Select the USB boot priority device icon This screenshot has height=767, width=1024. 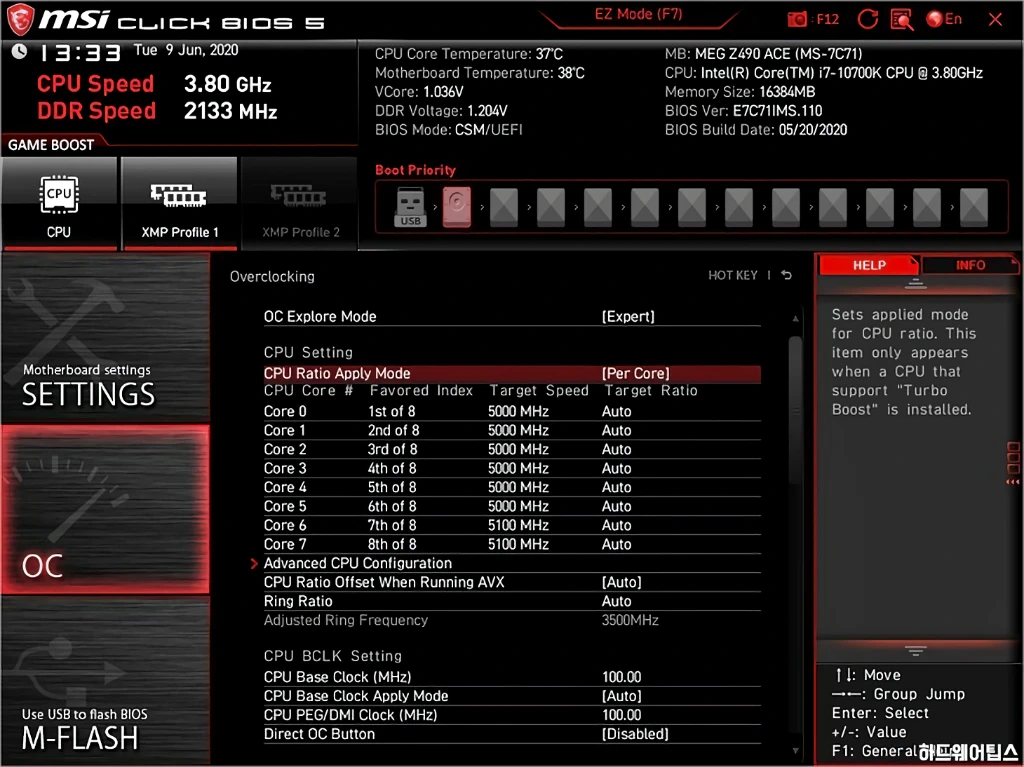[x=410, y=206]
